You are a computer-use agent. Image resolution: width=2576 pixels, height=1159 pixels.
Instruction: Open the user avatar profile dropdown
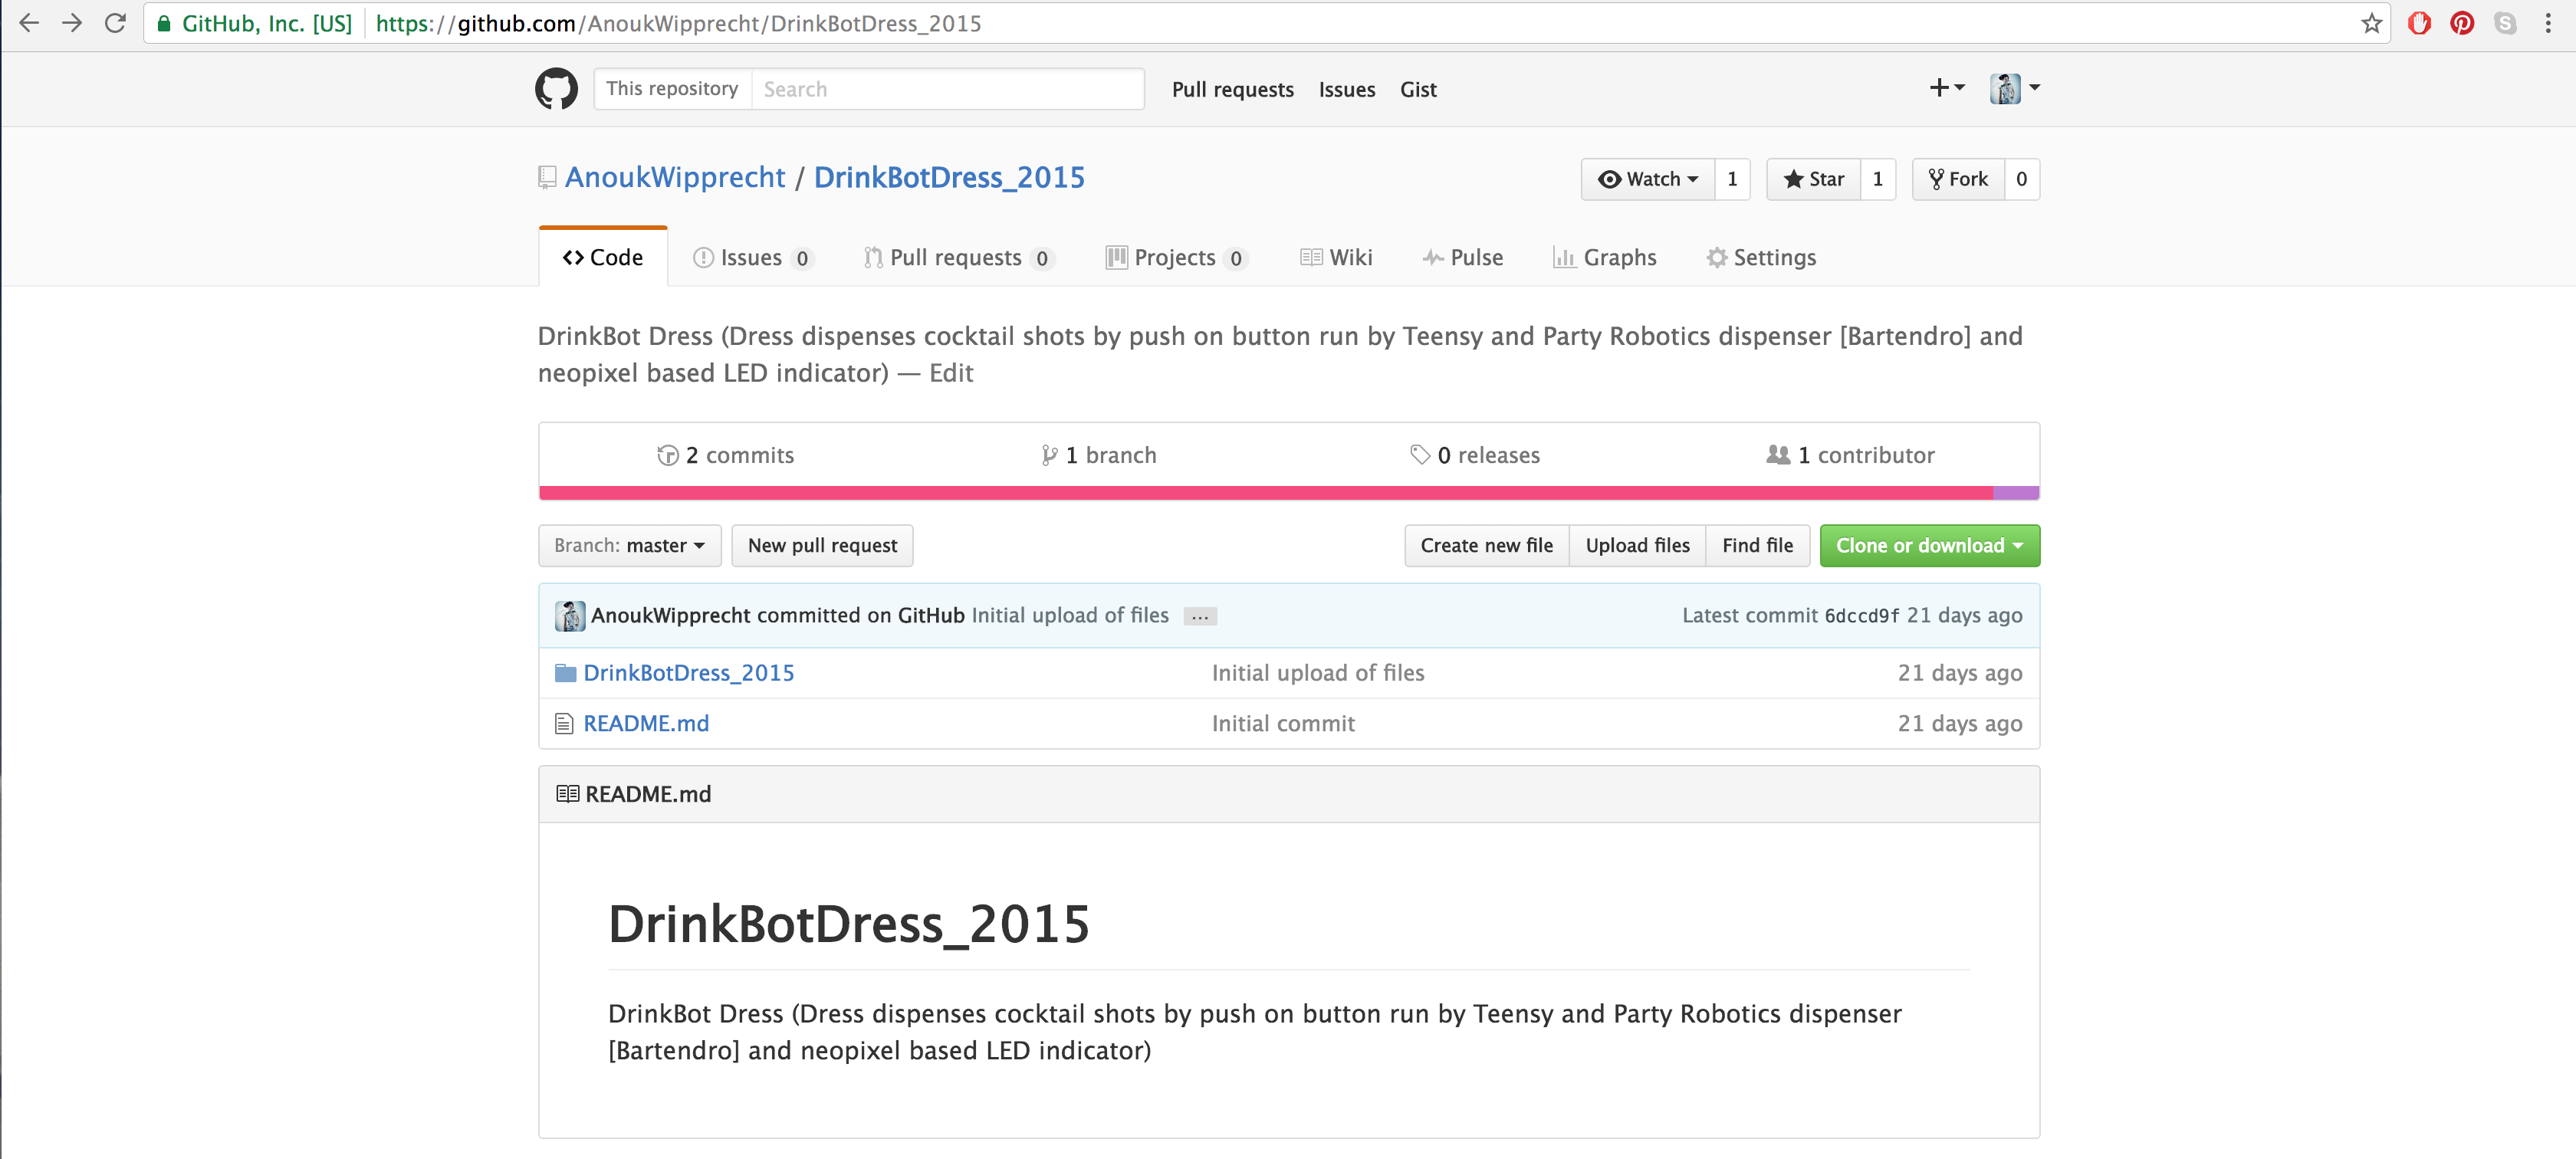(x=2014, y=88)
